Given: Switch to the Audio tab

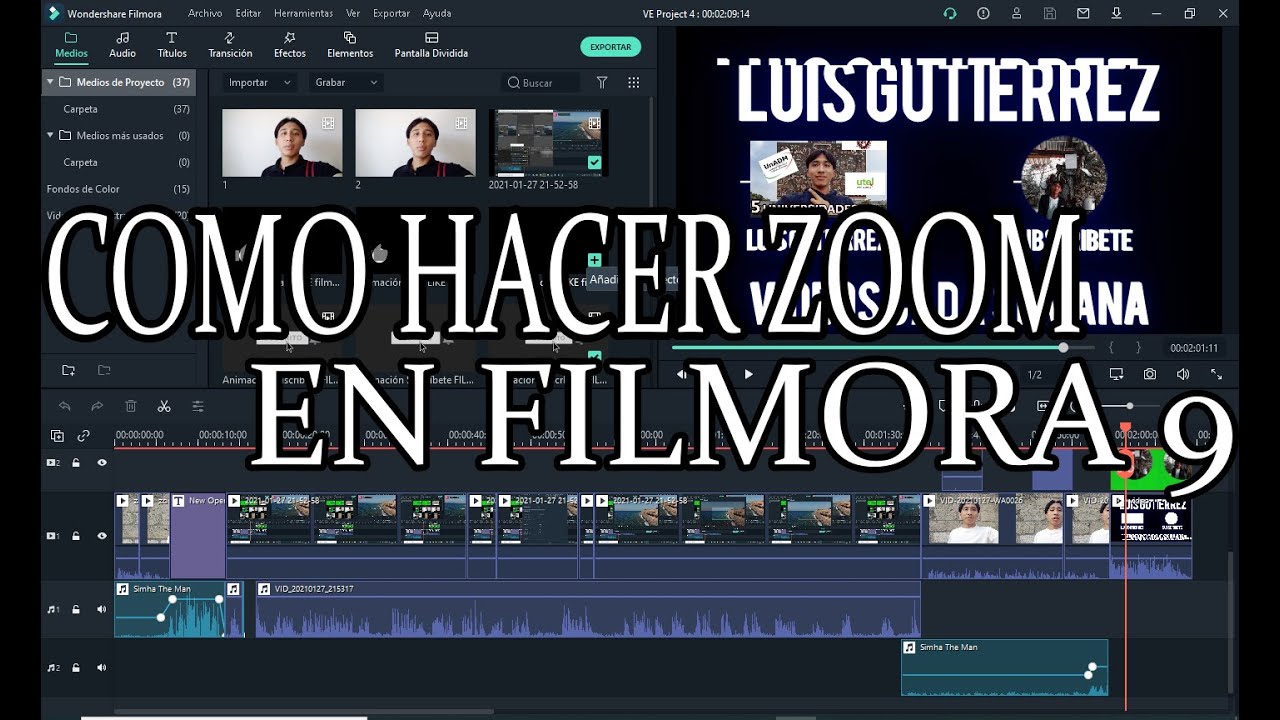Looking at the screenshot, I should pos(122,45).
